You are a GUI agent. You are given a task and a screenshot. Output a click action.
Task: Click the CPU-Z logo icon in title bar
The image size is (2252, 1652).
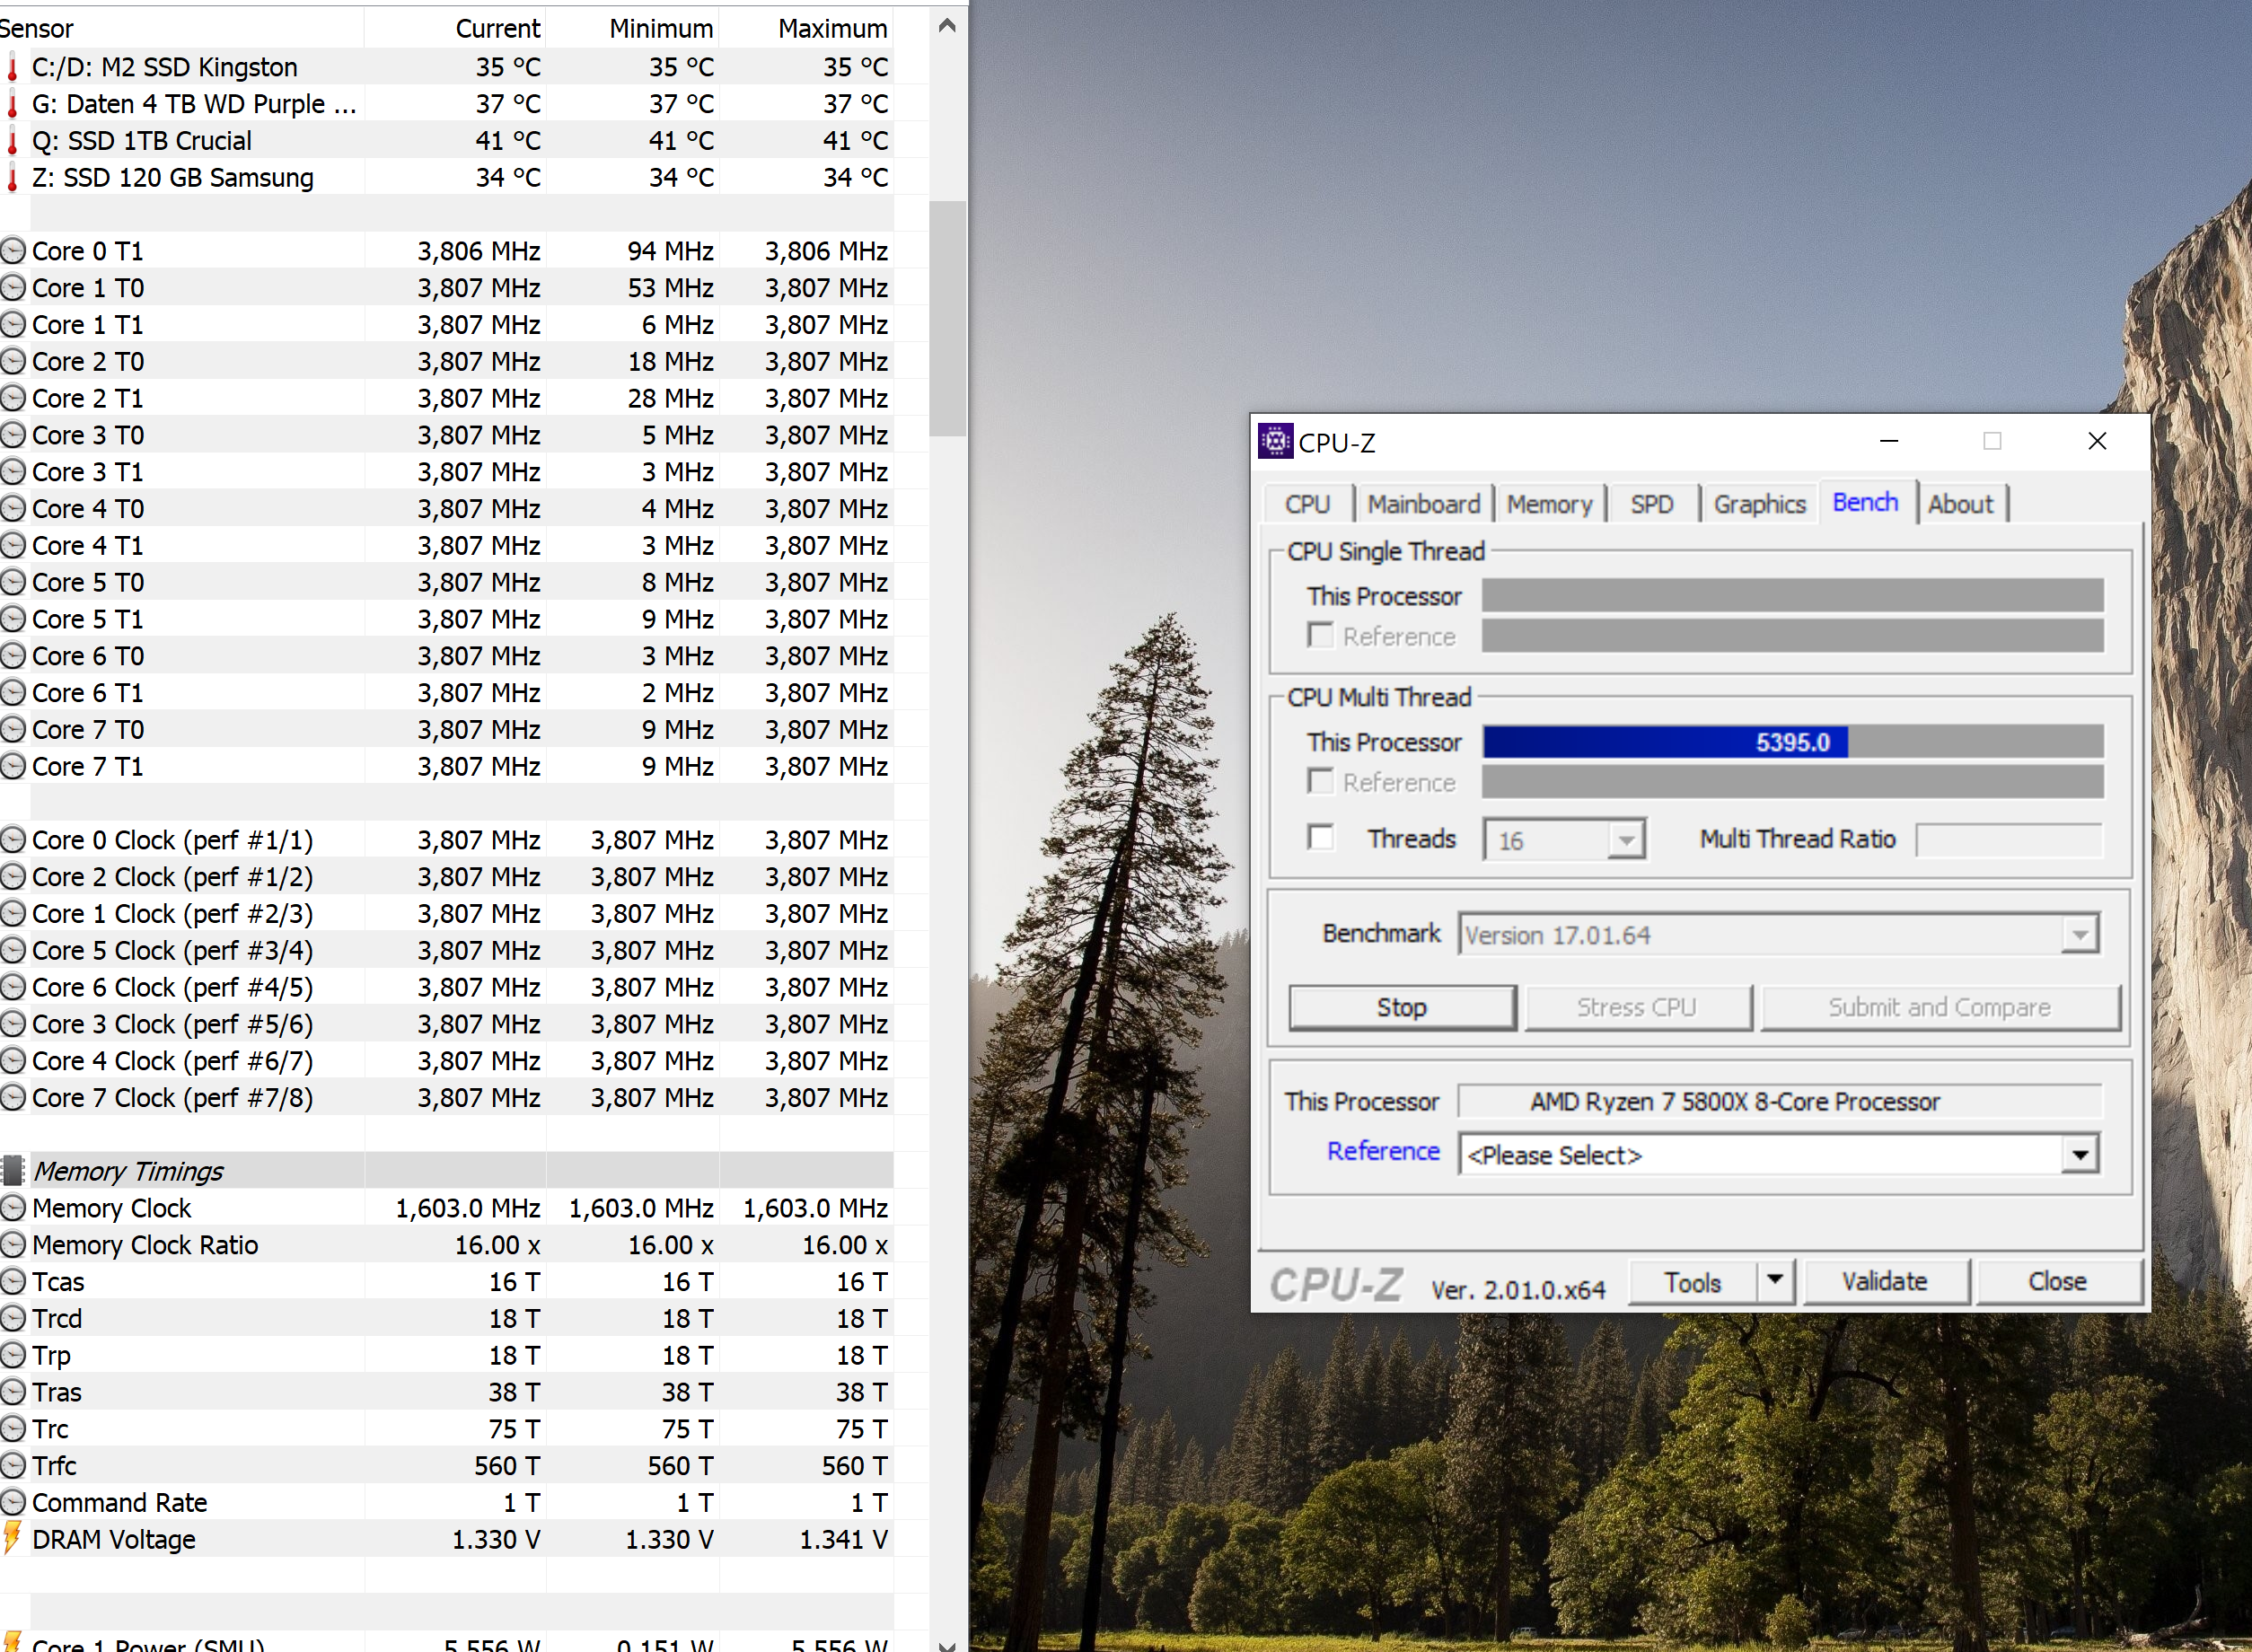1275,441
